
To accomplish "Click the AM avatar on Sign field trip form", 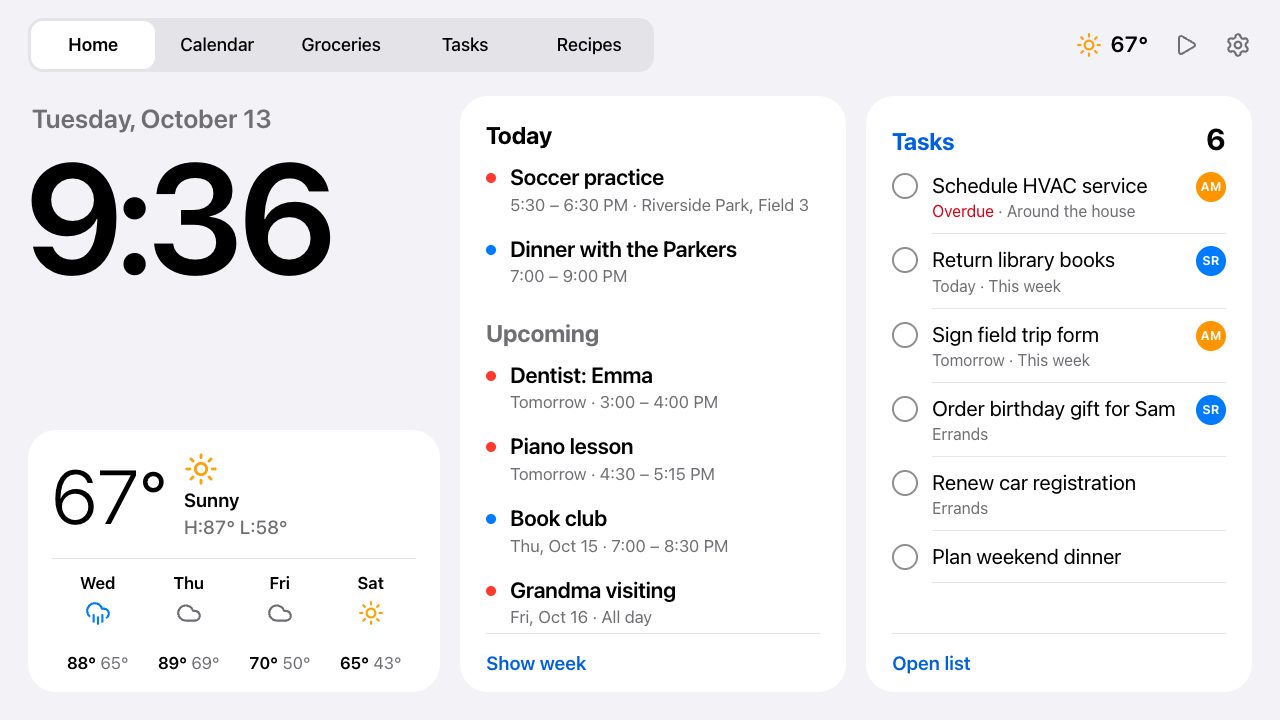I will click(1211, 336).
